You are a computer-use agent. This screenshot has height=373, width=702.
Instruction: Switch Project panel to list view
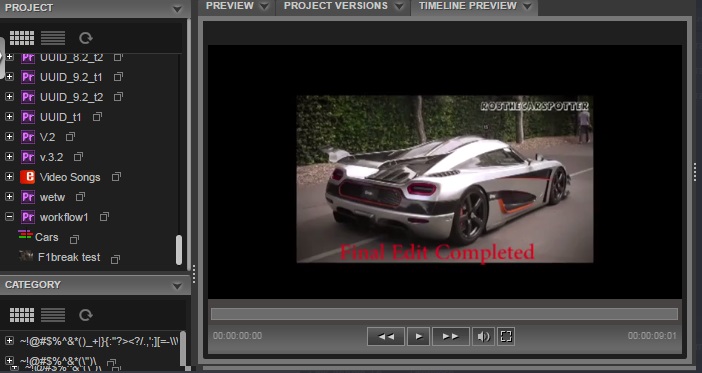pyautogui.click(x=53, y=38)
